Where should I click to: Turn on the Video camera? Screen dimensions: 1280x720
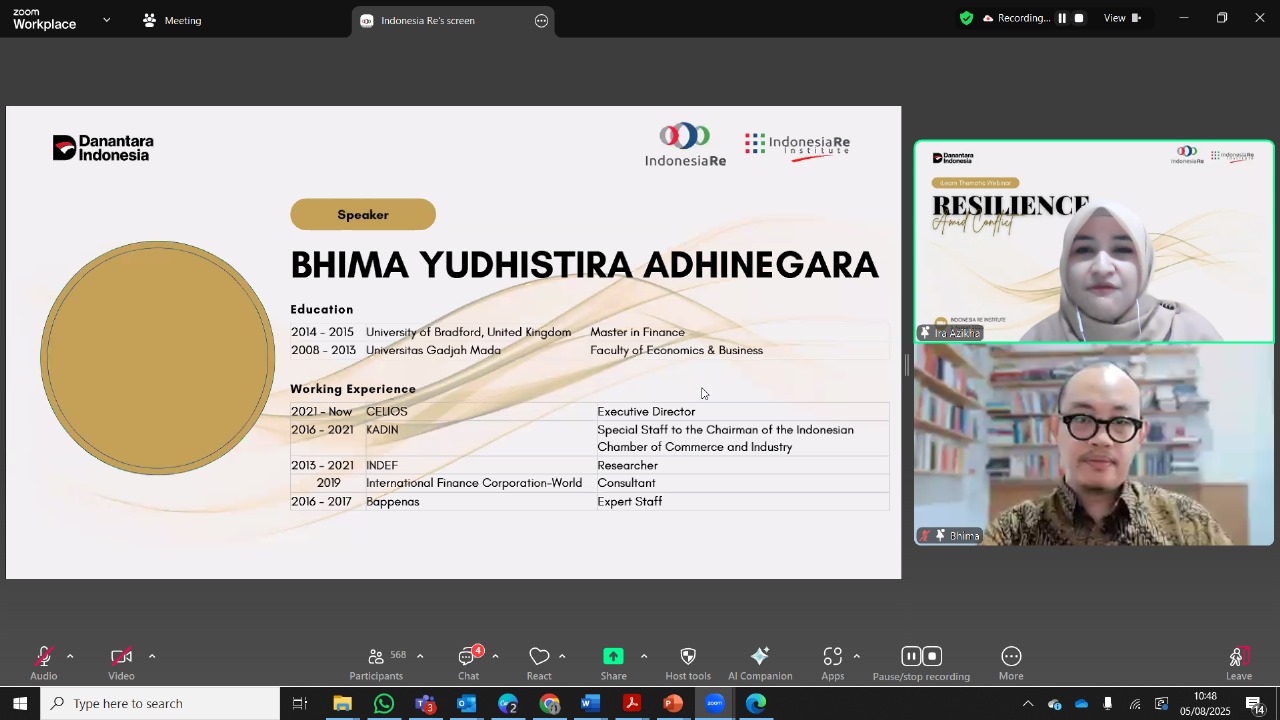[121, 657]
